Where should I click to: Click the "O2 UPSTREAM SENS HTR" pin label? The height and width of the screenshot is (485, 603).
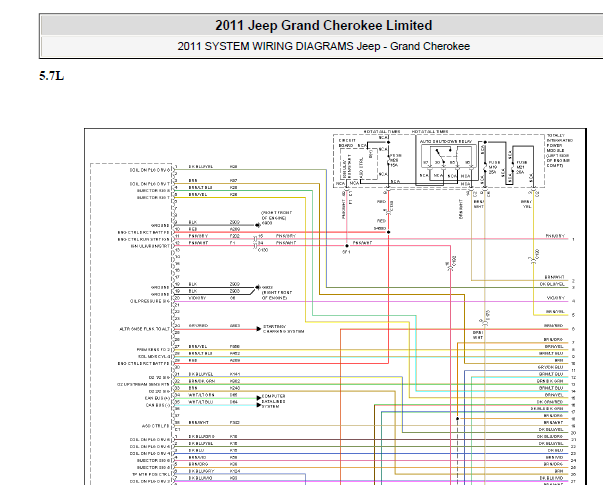143,384
